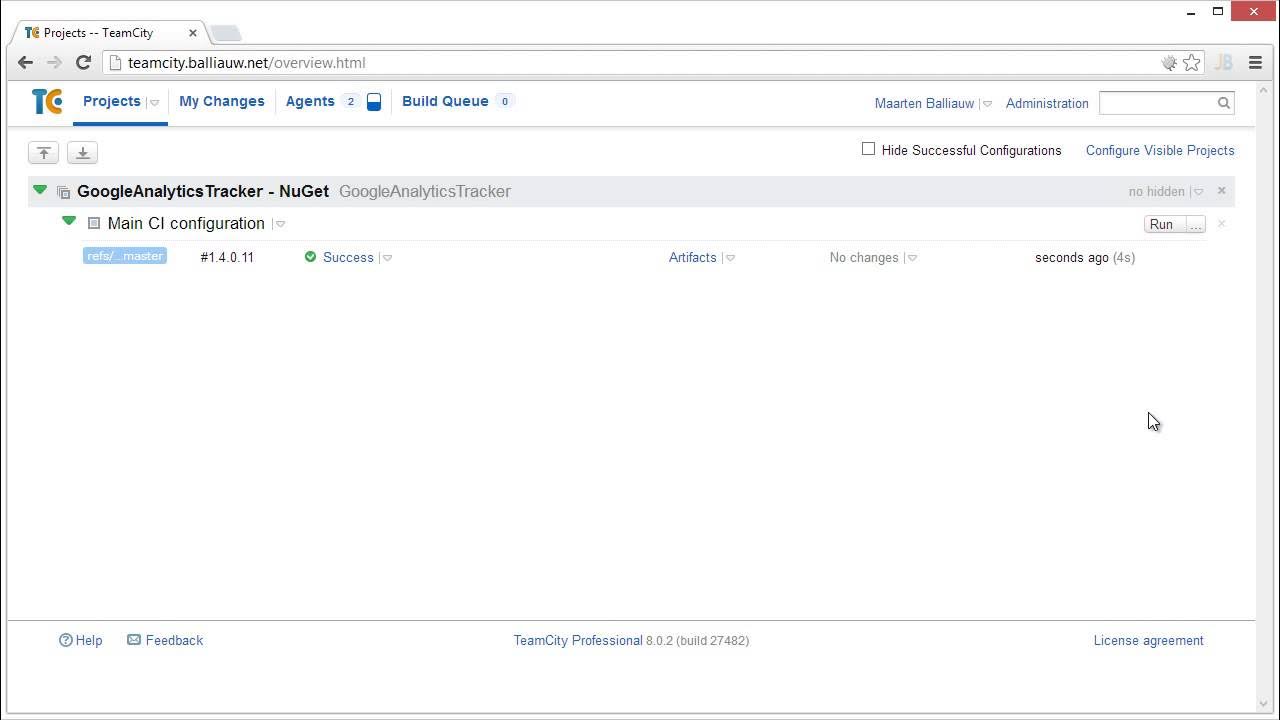Open the No changes dropdown arrow

click(912, 258)
